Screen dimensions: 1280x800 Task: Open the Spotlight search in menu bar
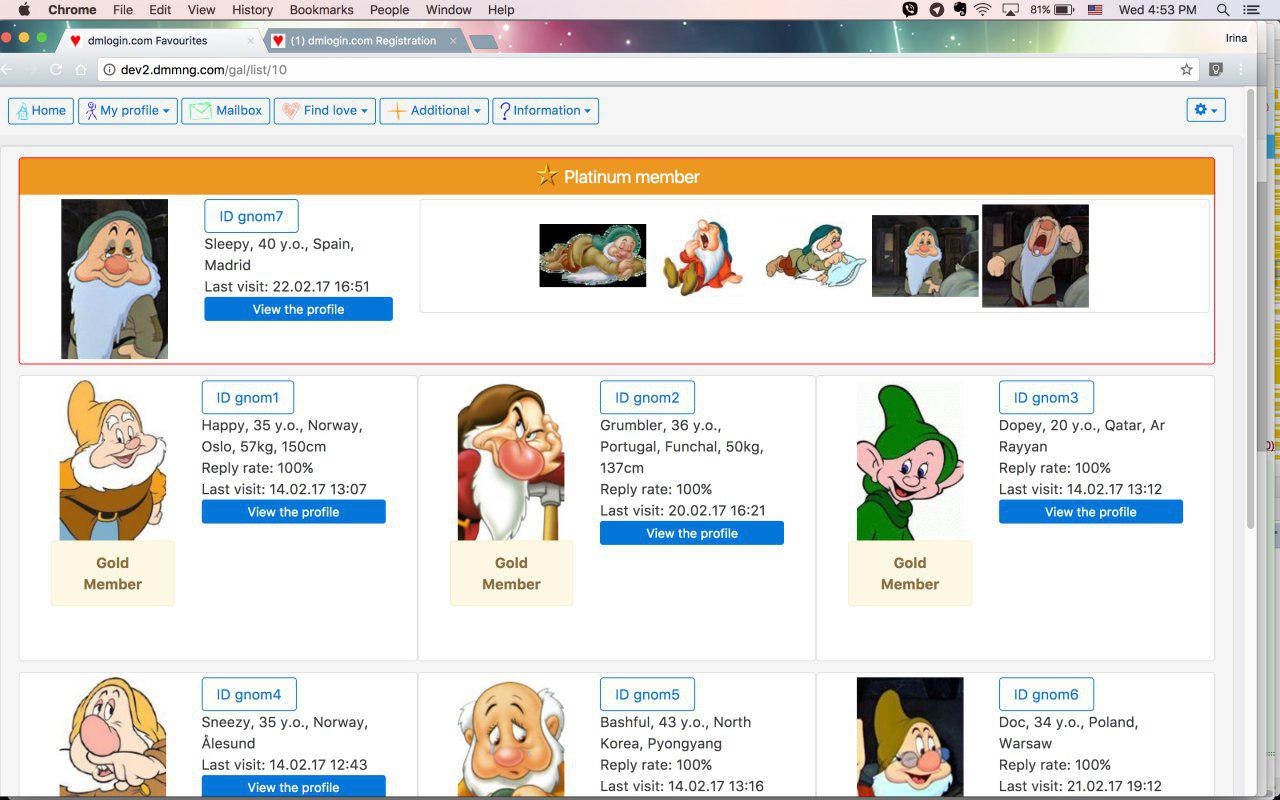click(1223, 10)
